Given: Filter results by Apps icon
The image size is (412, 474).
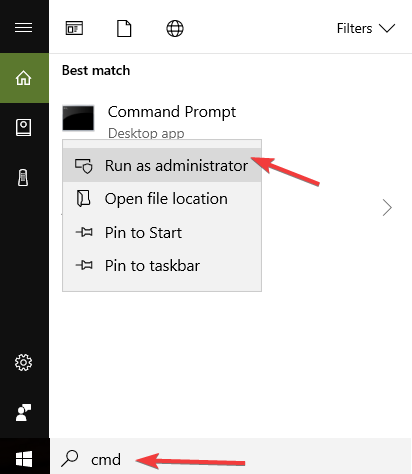Looking at the screenshot, I should click(74, 28).
